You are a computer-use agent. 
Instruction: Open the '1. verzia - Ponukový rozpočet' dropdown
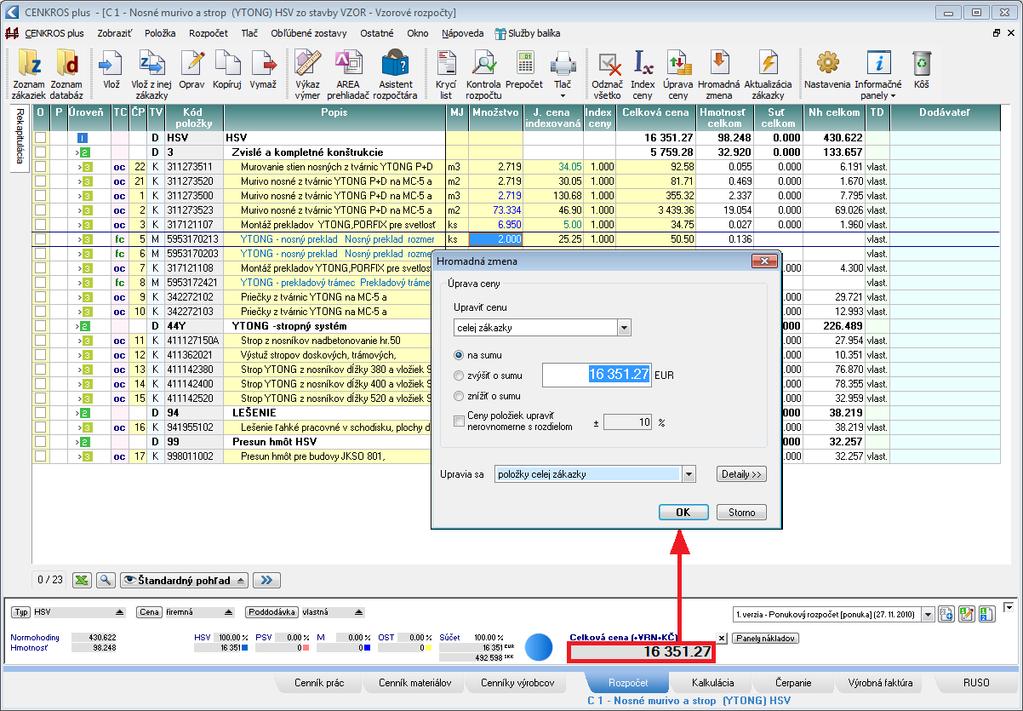coord(928,614)
